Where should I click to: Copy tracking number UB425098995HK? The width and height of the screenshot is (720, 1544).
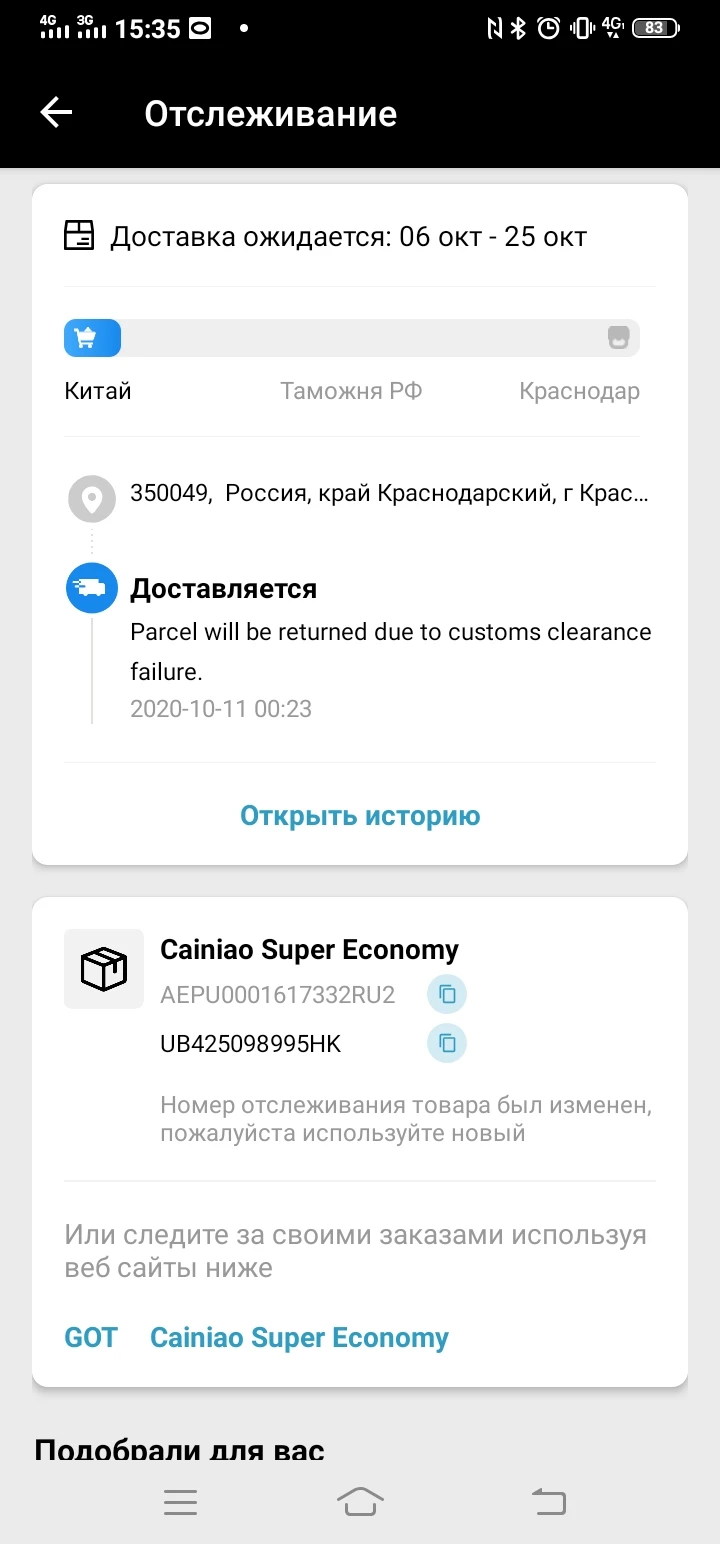(x=447, y=1043)
